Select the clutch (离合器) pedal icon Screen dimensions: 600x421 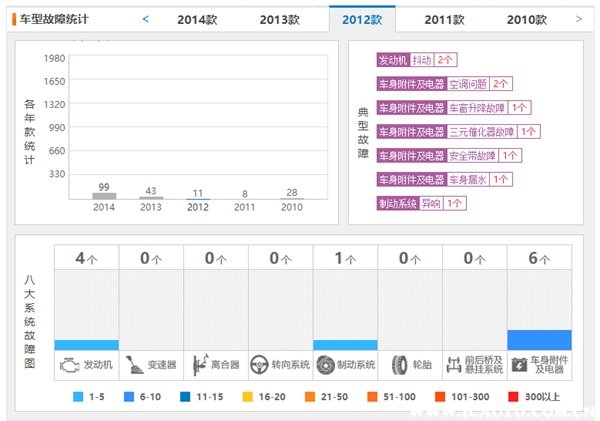click(x=197, y=365)
